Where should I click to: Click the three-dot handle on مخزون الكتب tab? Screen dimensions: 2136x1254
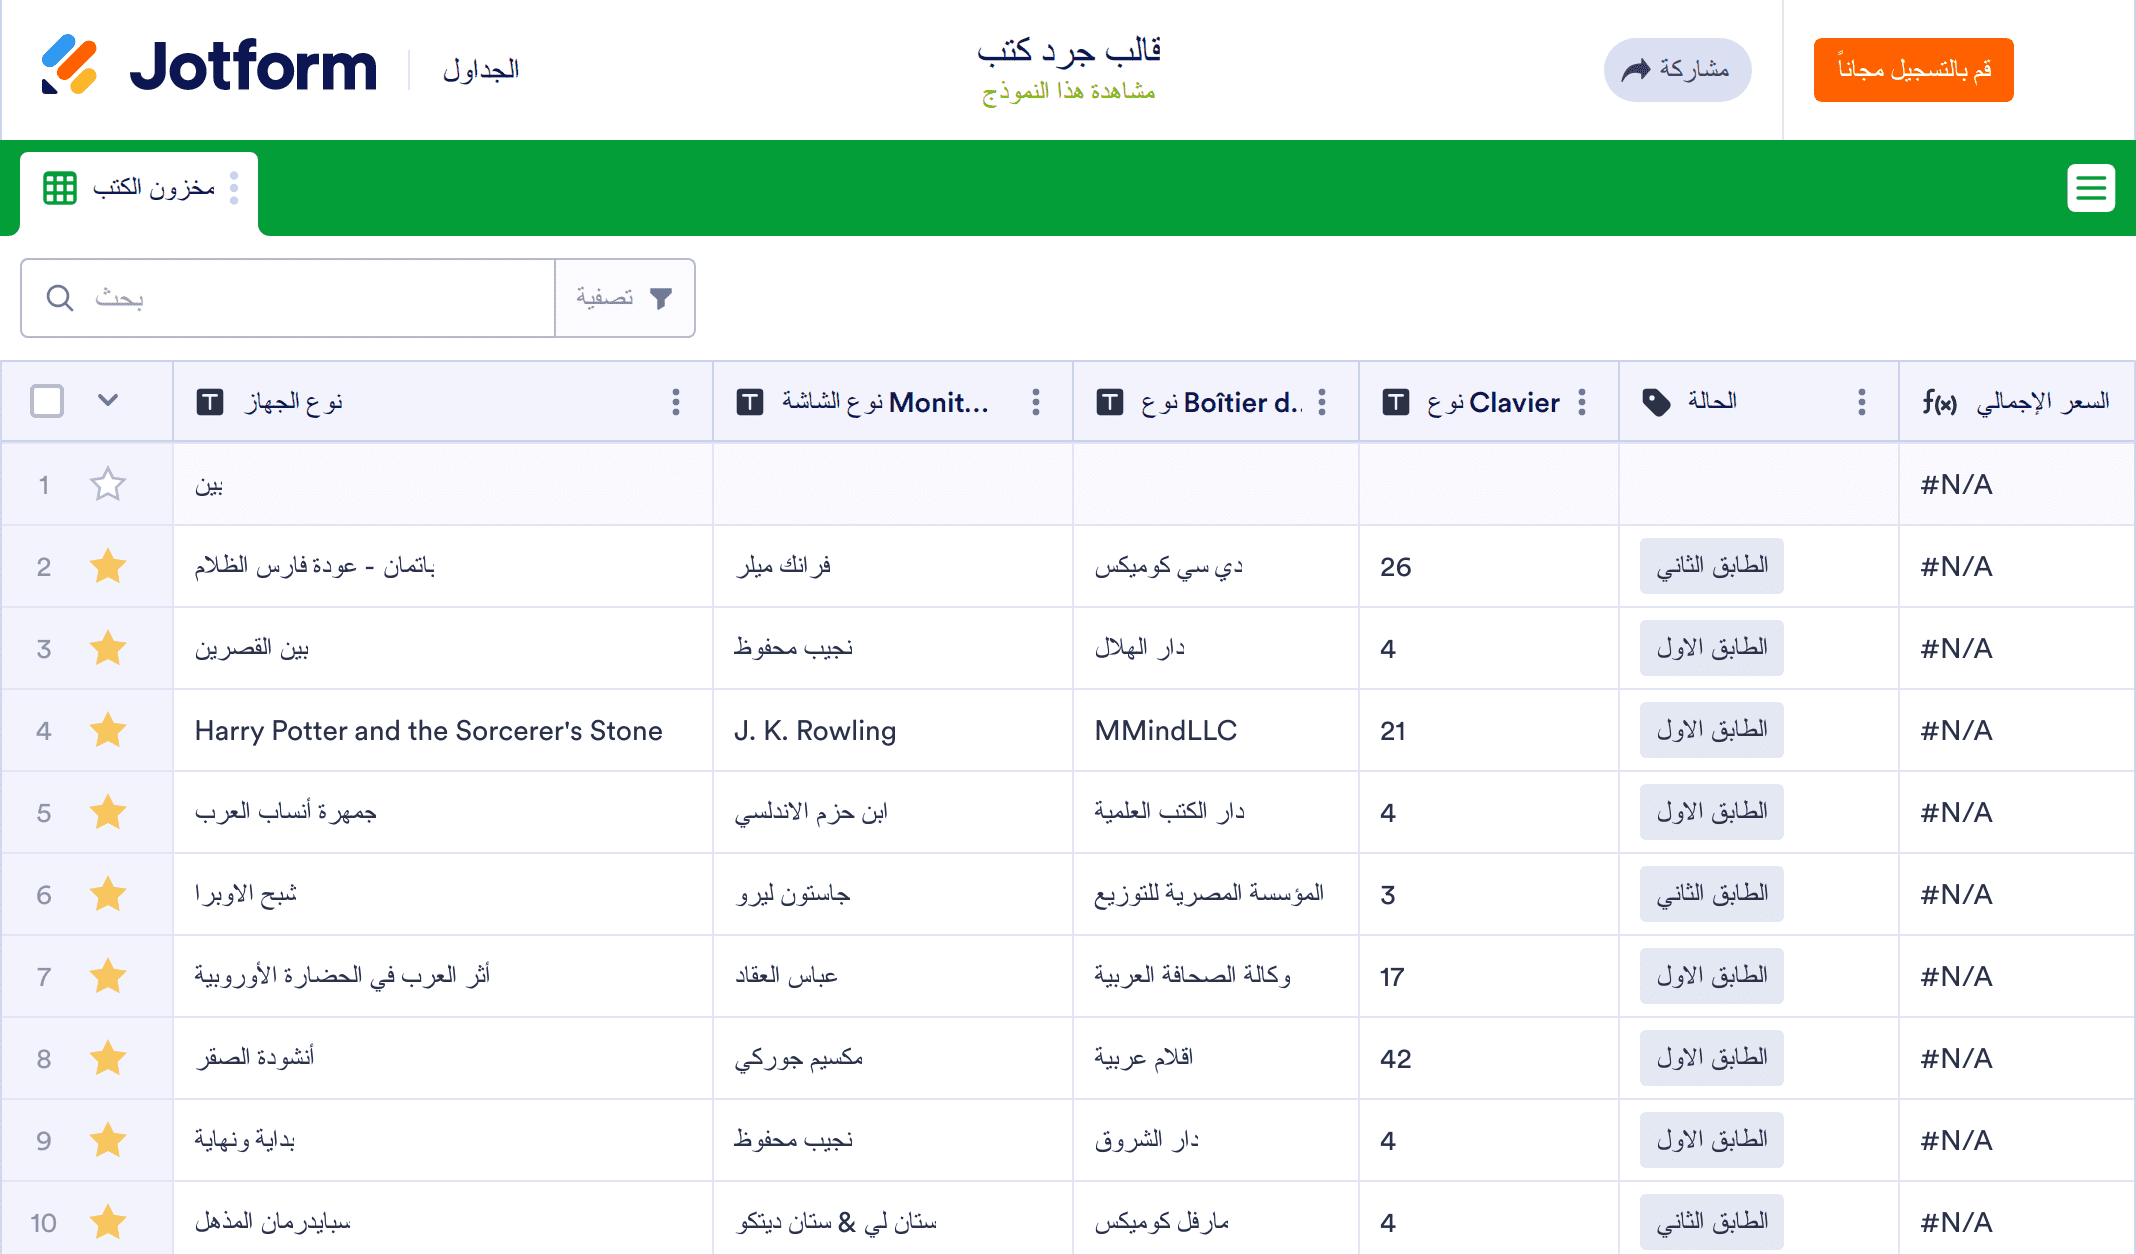[x=234, y=188]
